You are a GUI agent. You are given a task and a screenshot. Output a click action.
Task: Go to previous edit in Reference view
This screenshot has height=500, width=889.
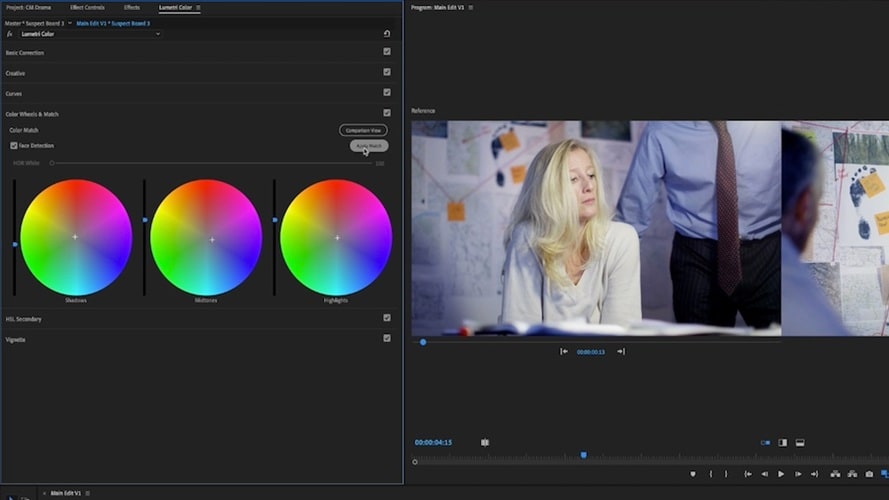point(564,351)
